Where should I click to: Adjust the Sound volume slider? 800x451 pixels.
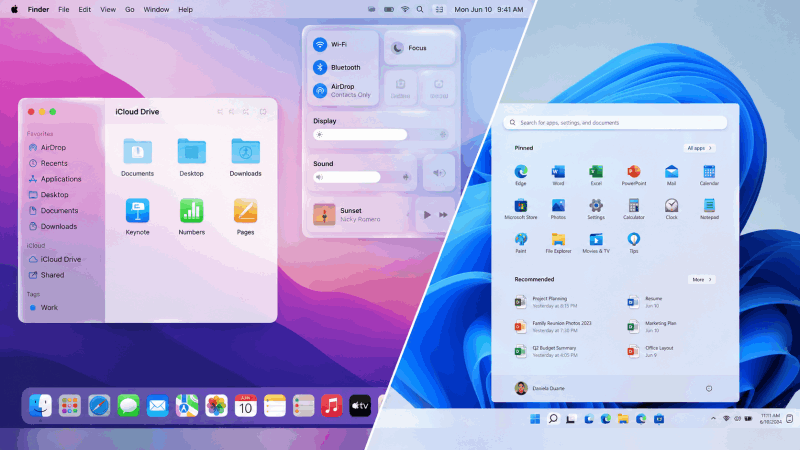(x=362, y=177)
